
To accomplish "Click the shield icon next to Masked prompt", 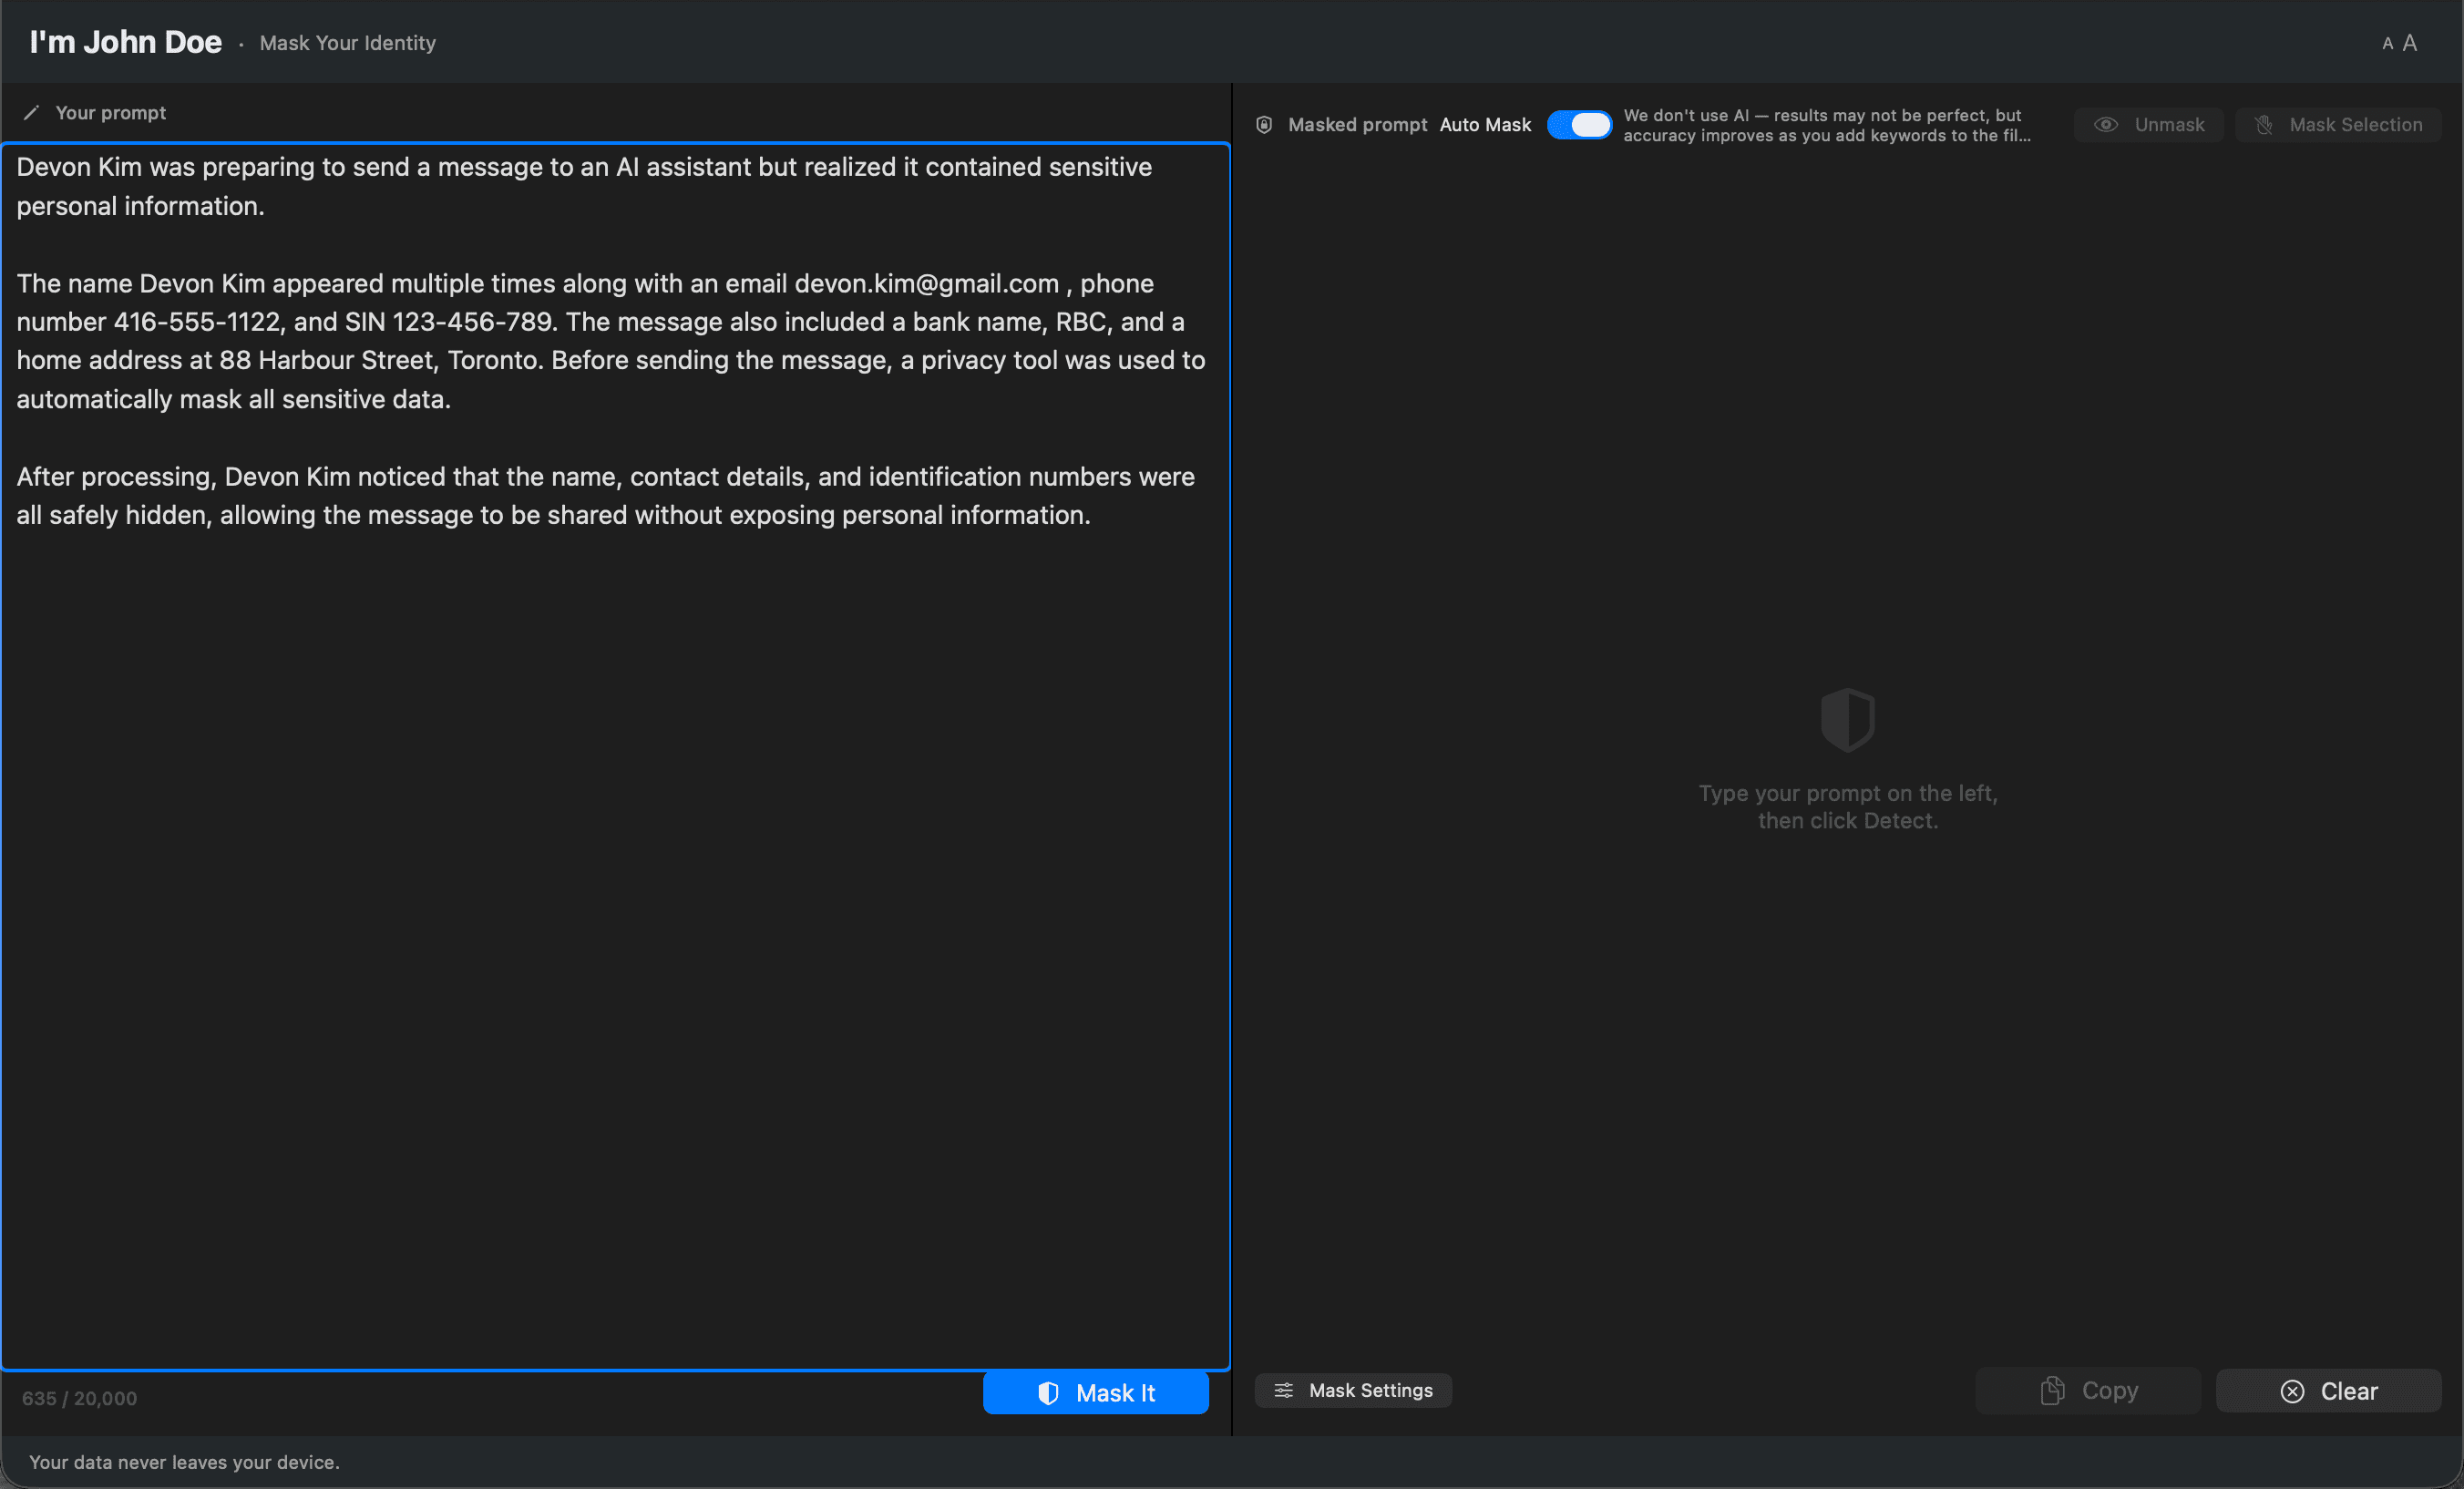I will (x=1264, y=124).
